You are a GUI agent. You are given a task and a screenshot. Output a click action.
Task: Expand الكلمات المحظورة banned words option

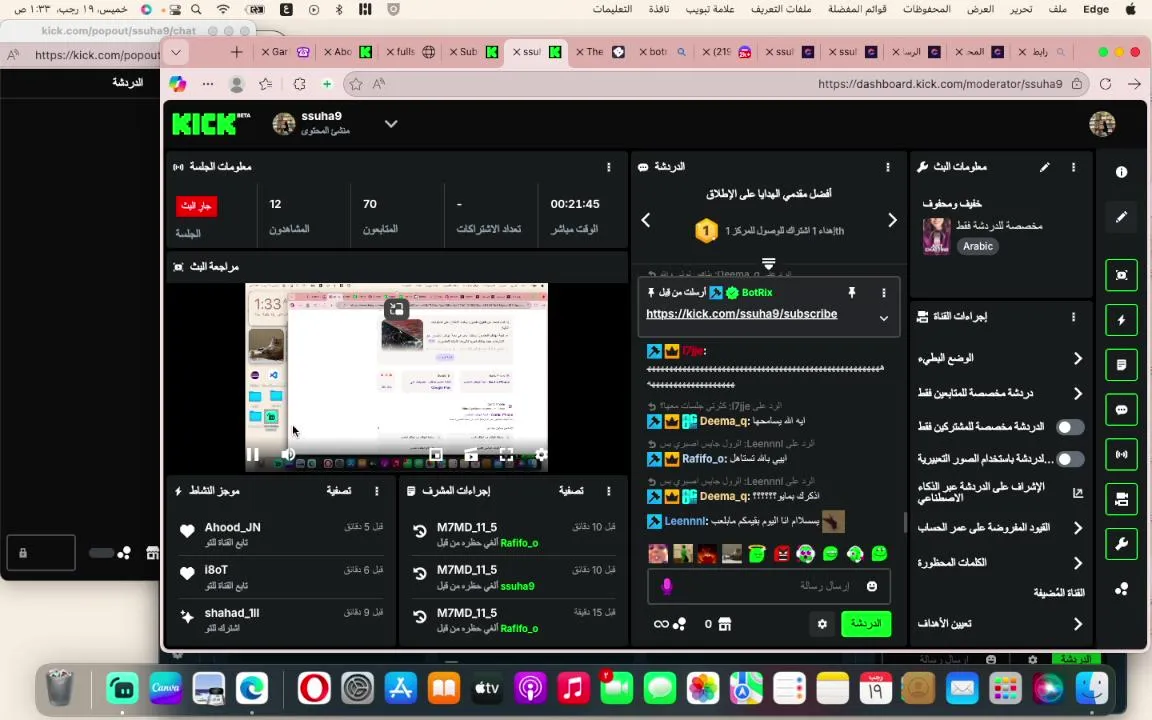click(1078, 563)
